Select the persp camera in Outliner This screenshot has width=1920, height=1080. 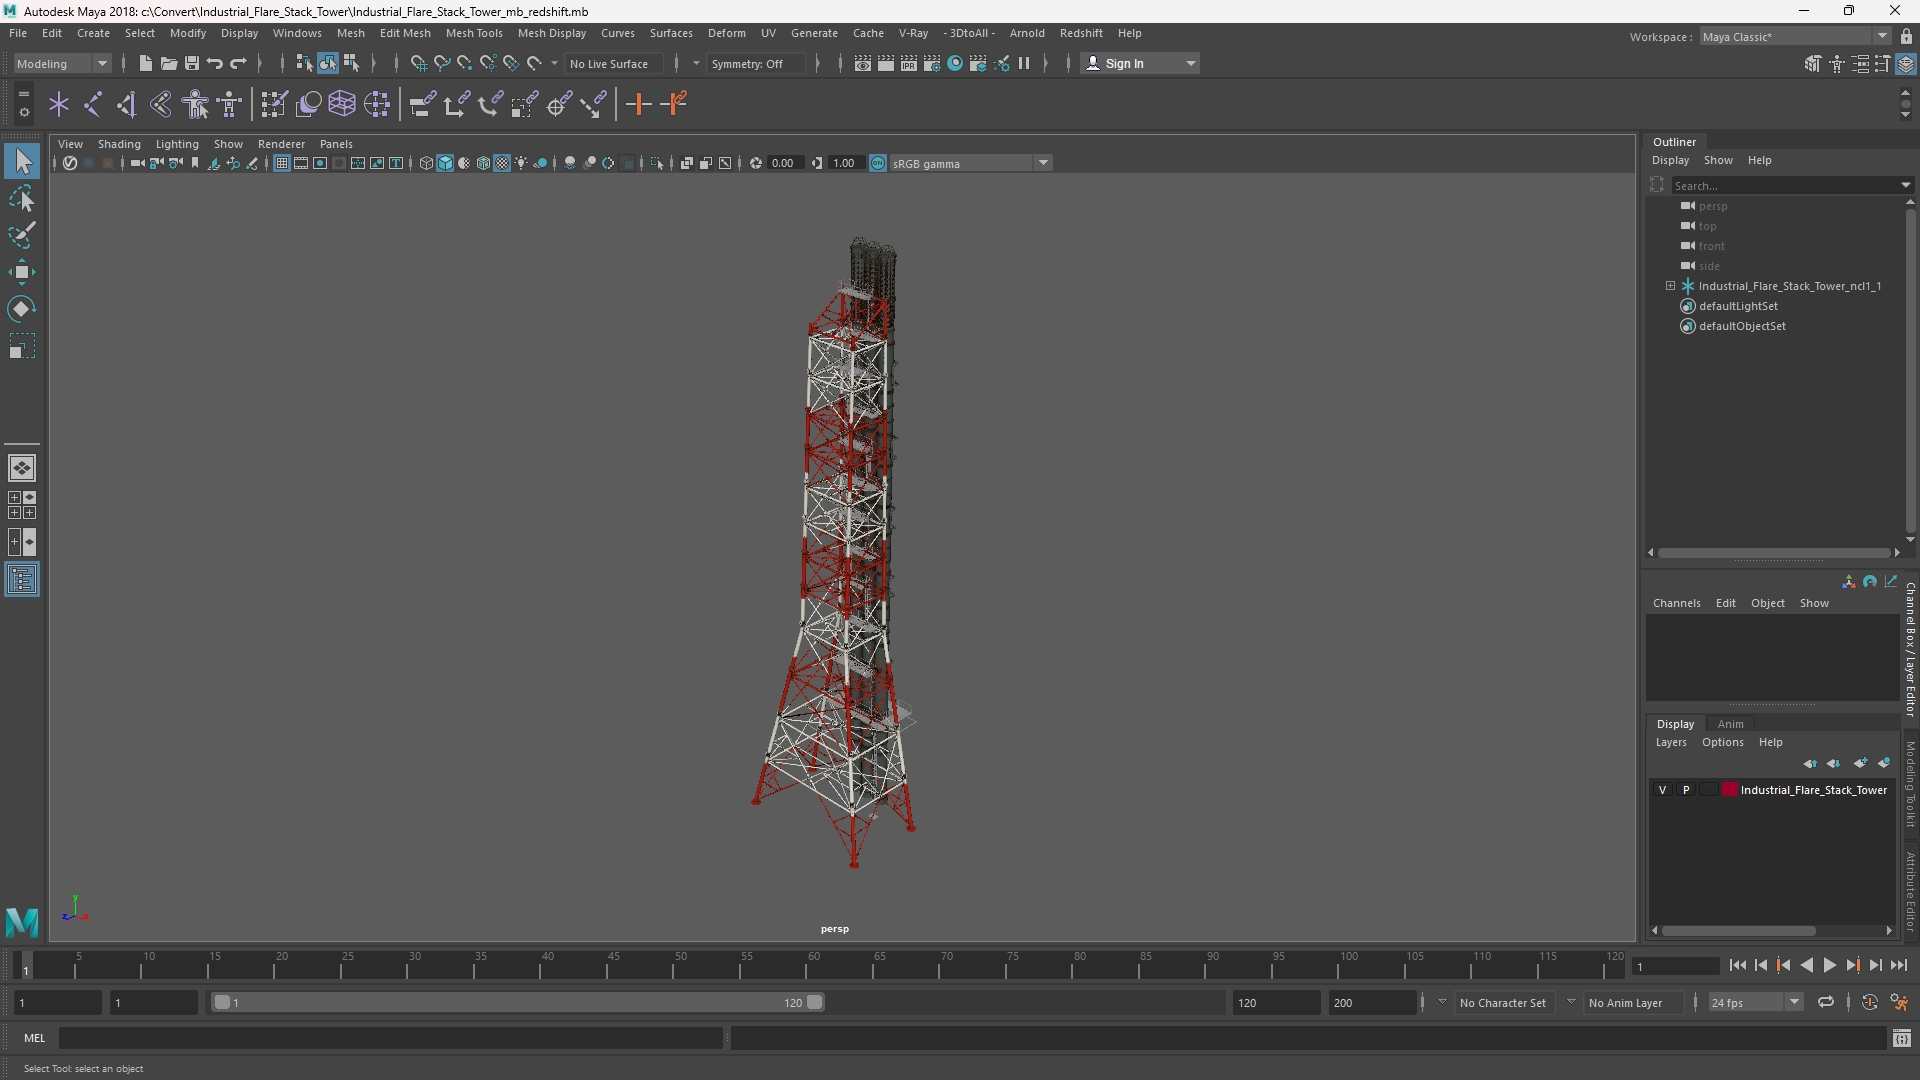1712,206
